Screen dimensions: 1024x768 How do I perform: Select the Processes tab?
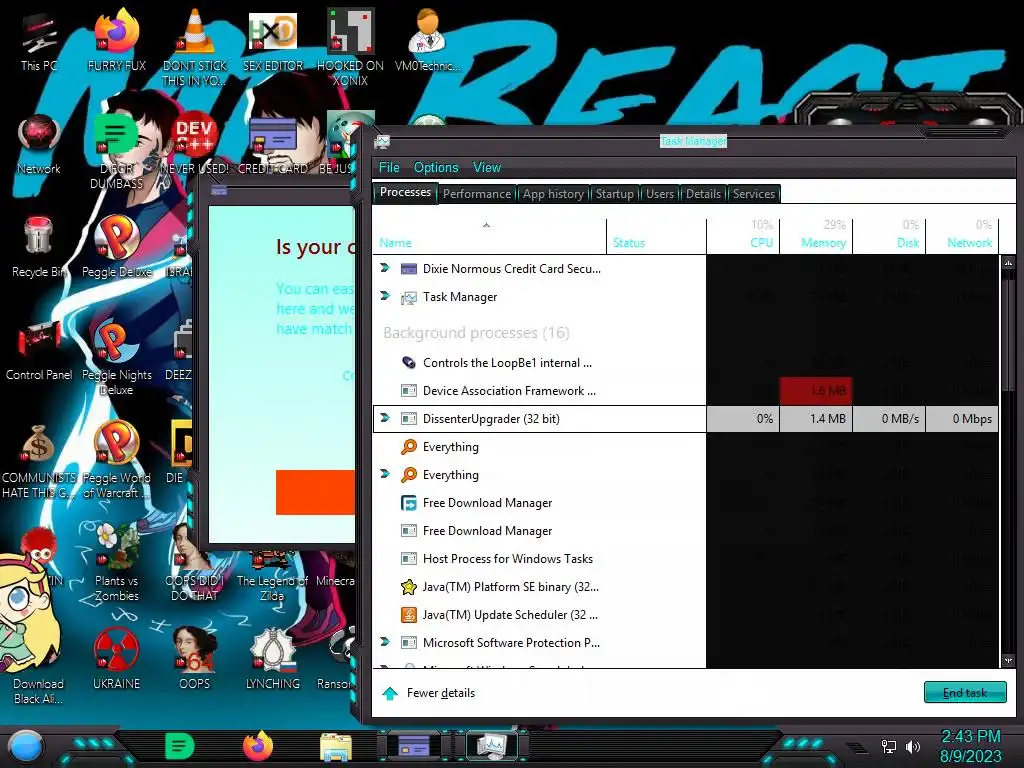pyautogui.click(x=406, y=193)
